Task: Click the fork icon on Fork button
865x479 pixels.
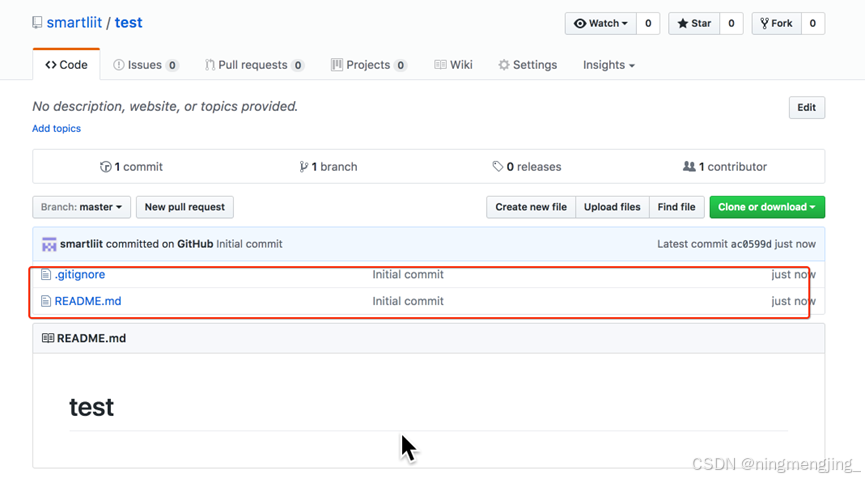Action: pyautogui.click(x=765, y=23)
